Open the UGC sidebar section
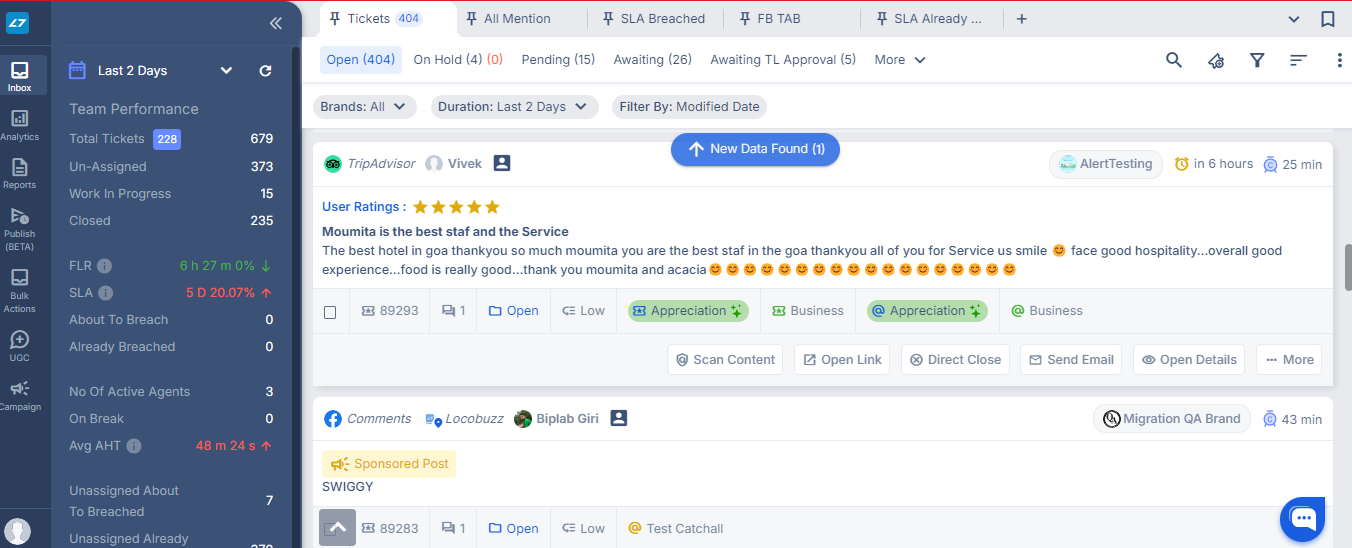The height and width of the screenshot is (548, 1352). click(20, 345)
